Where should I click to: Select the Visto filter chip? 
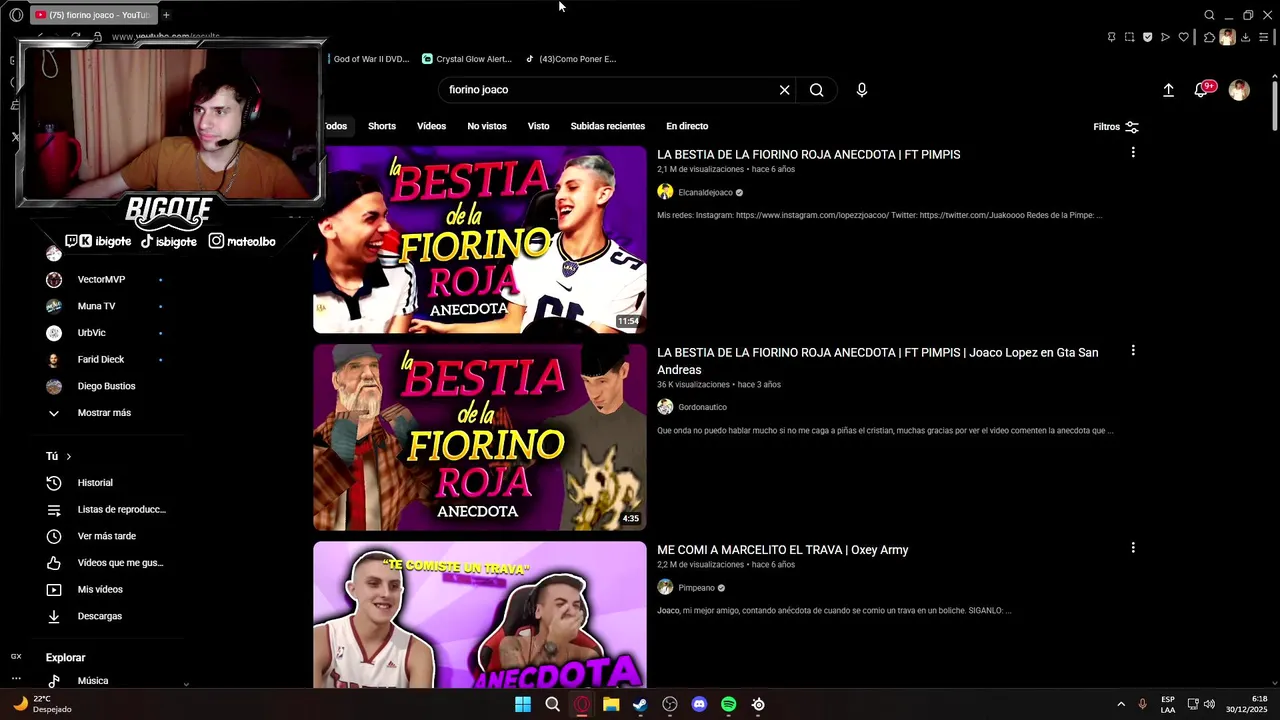coord(539,126)
